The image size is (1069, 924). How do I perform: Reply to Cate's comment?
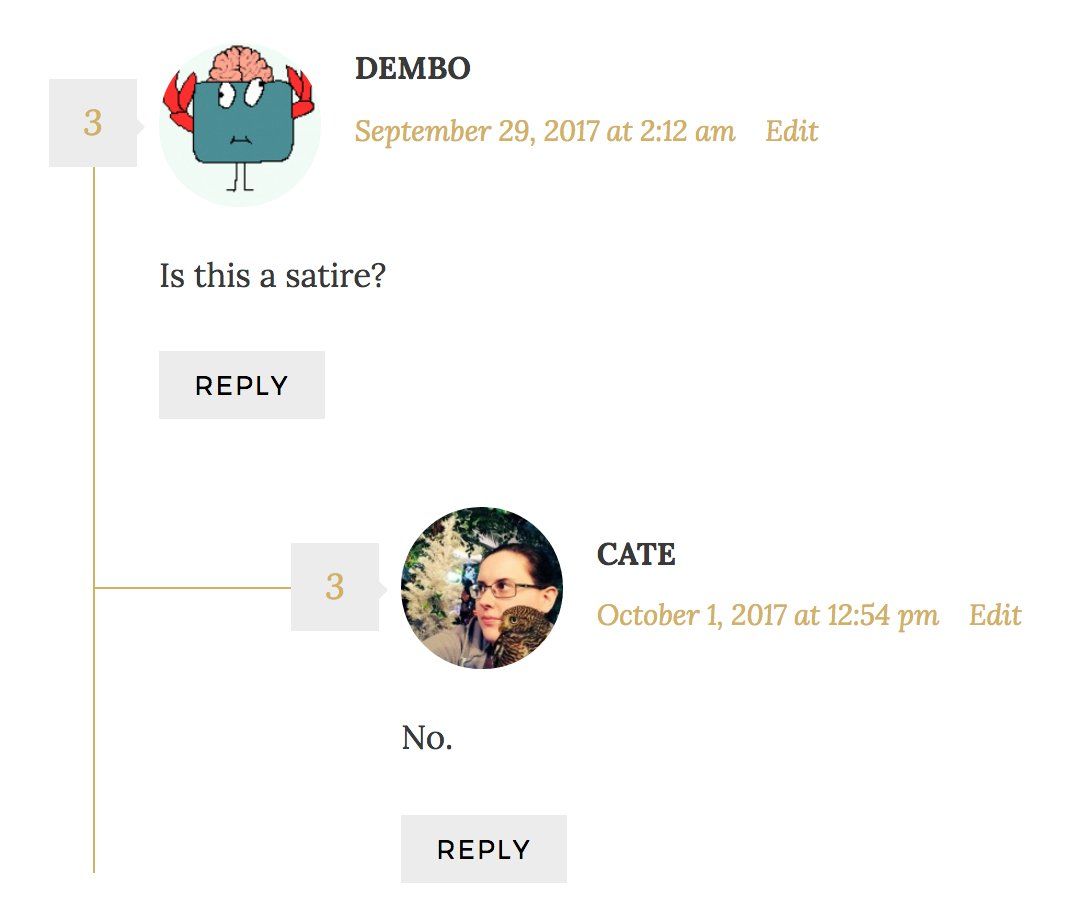point(483,849)
